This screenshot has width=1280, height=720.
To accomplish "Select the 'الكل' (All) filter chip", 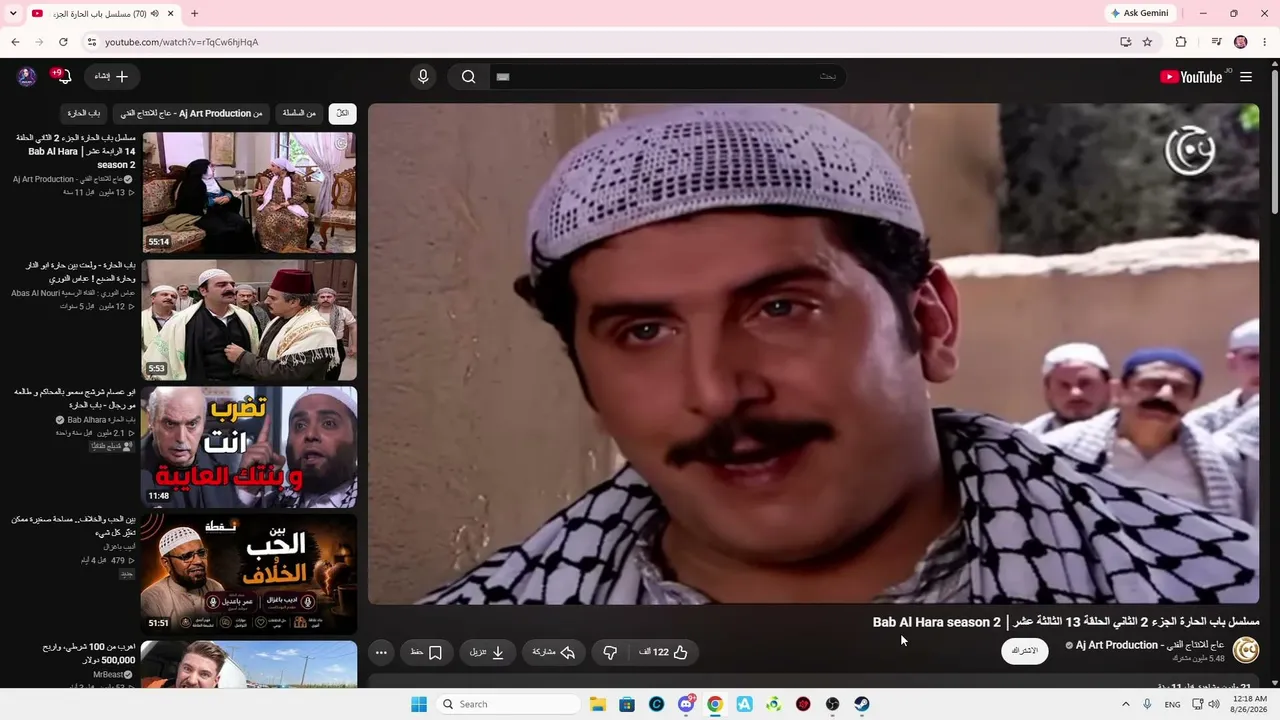I will [343, 113].
